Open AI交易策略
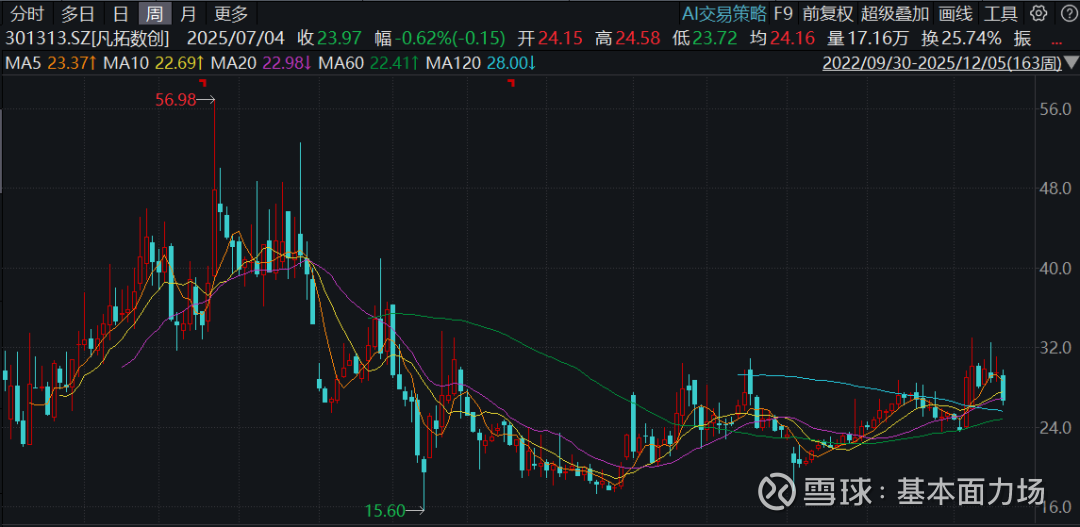 click(724, 13)
